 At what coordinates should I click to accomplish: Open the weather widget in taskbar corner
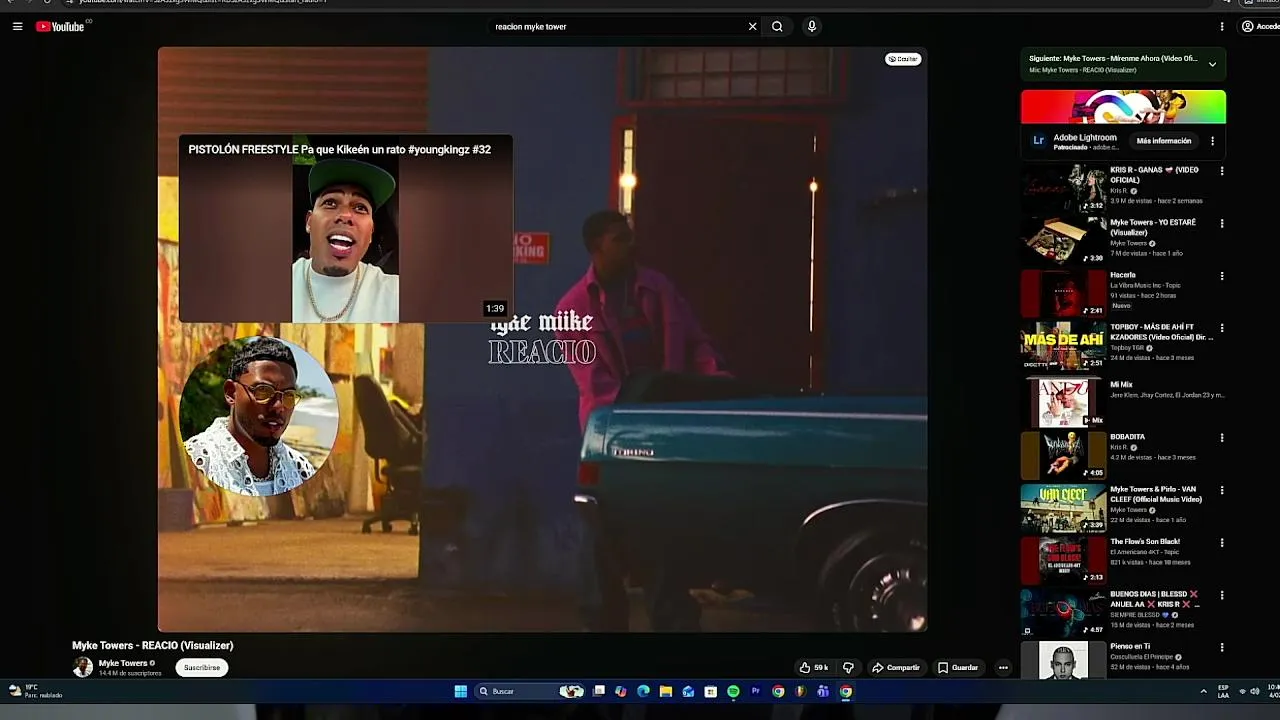click(36, 691)
